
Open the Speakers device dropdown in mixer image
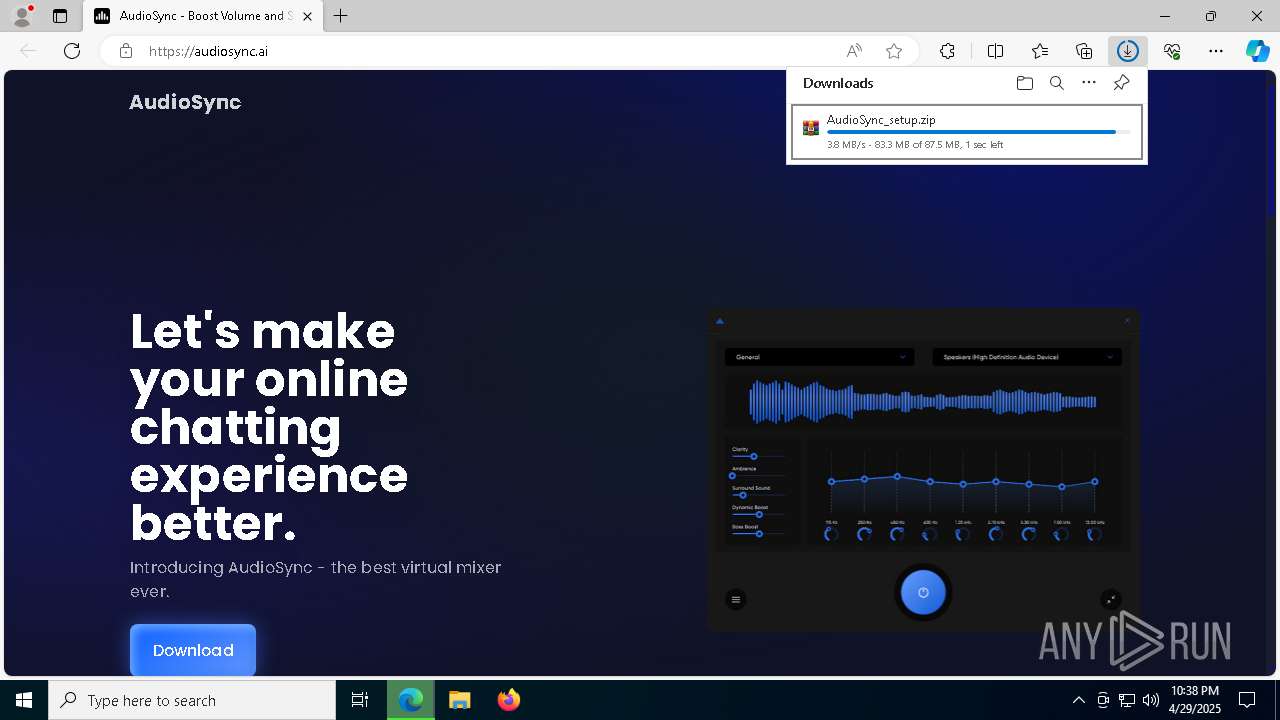(1027, 357)
